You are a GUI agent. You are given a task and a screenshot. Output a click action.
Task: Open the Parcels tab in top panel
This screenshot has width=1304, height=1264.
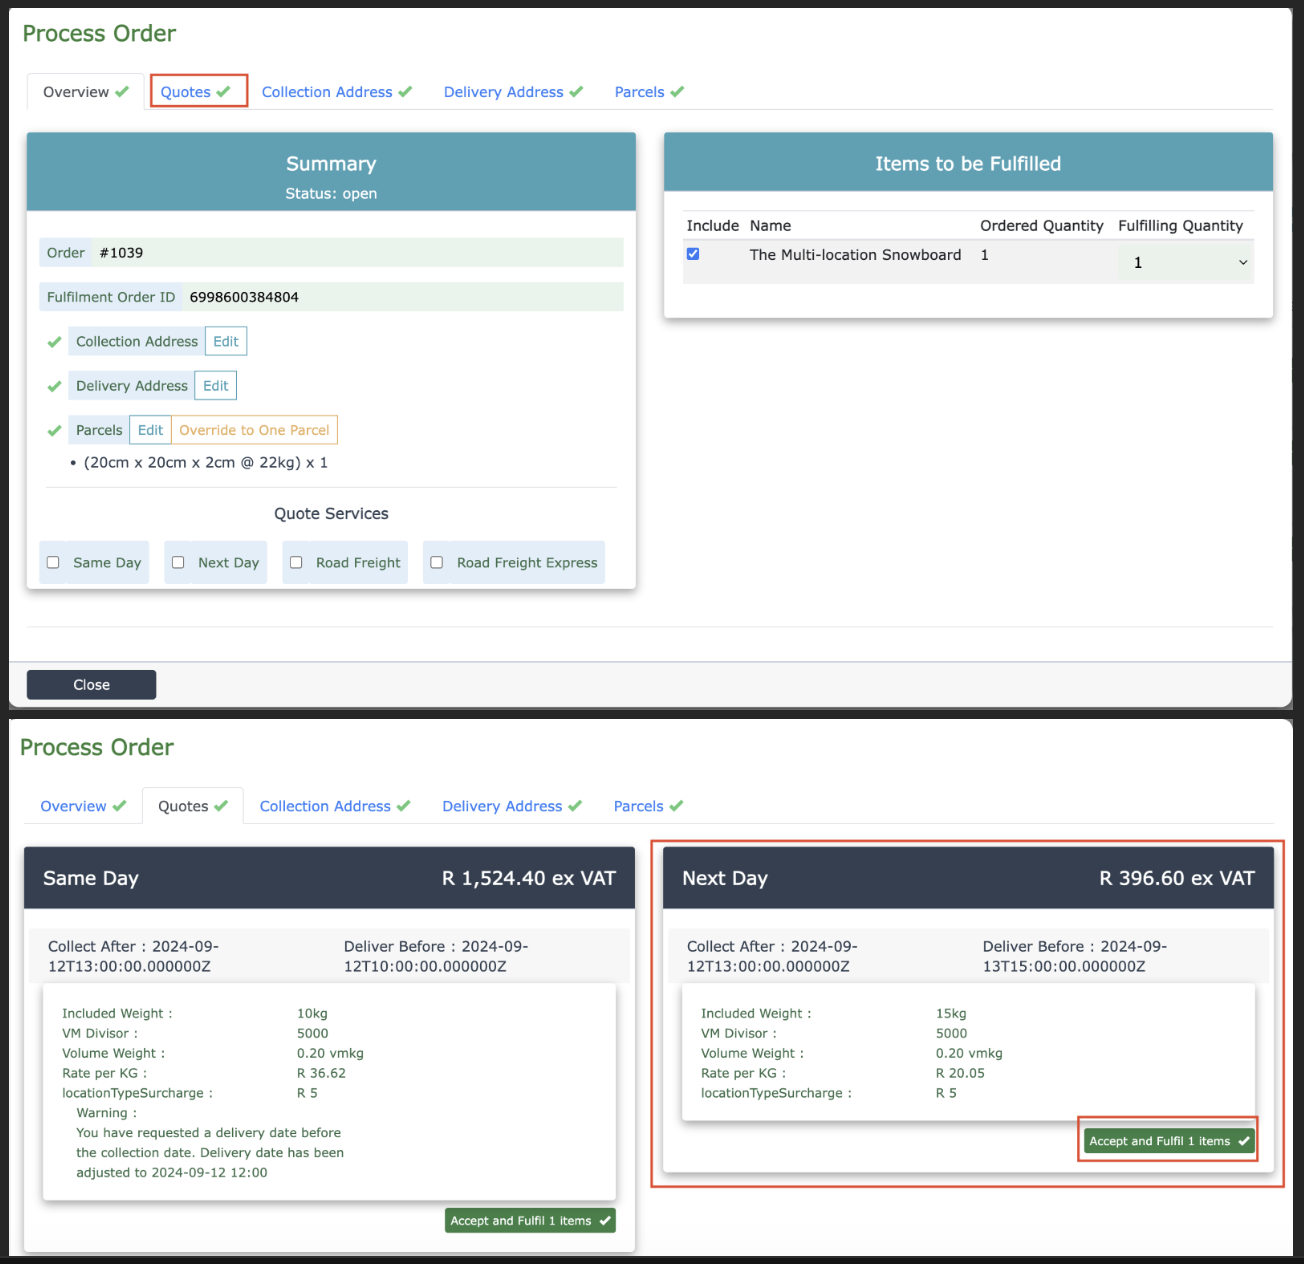point(648,92)
